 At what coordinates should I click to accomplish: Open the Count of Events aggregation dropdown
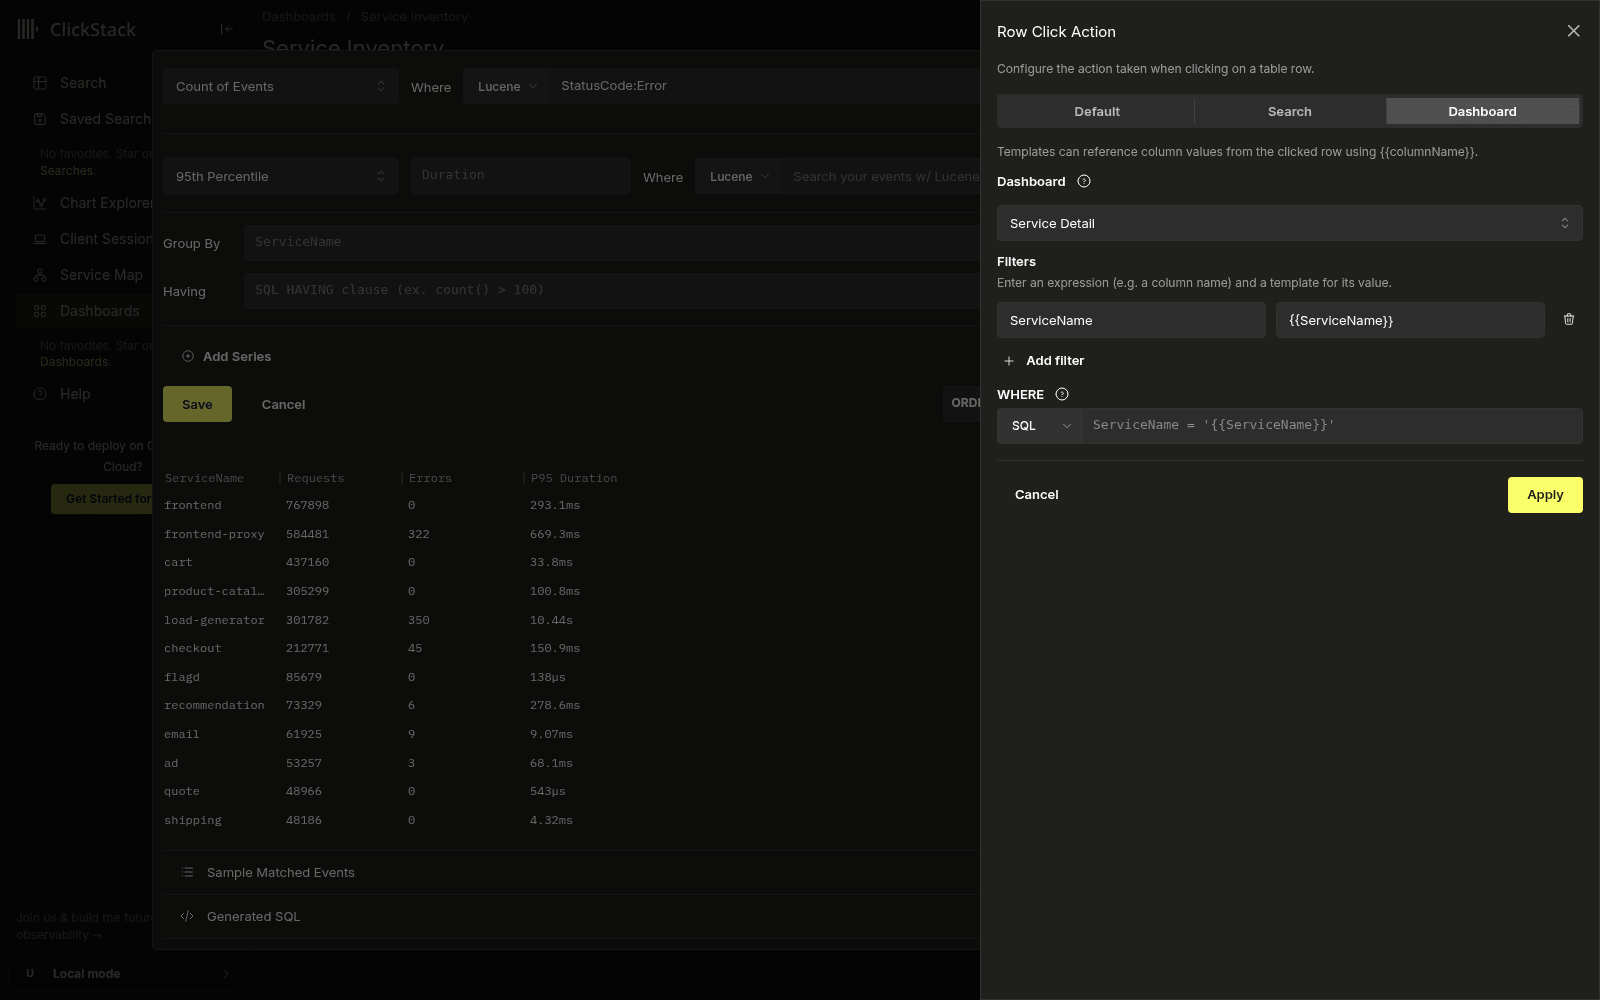[x=280, y=86]
